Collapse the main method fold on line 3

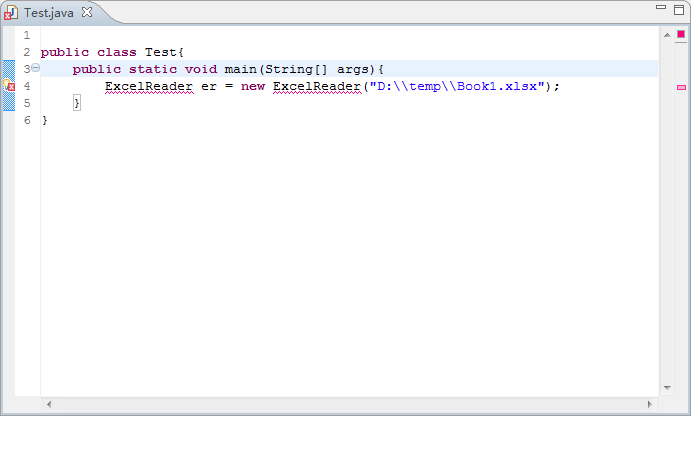point(36,68)
